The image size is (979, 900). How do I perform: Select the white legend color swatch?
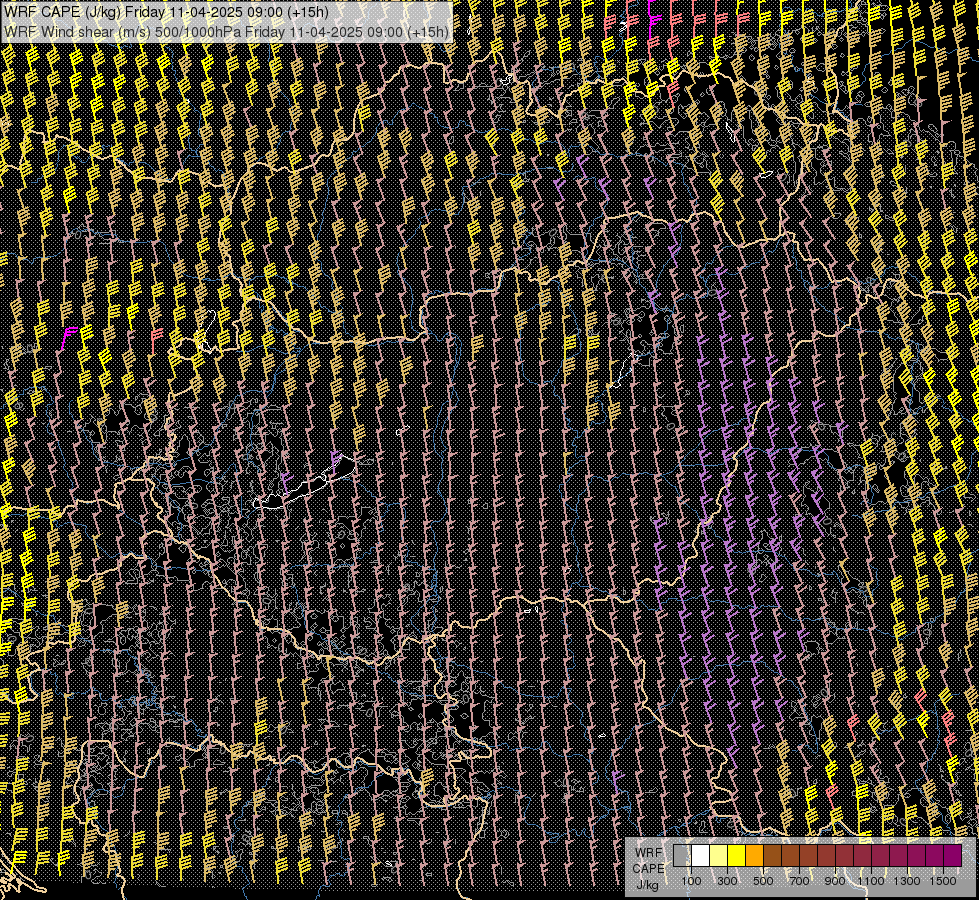701,855
